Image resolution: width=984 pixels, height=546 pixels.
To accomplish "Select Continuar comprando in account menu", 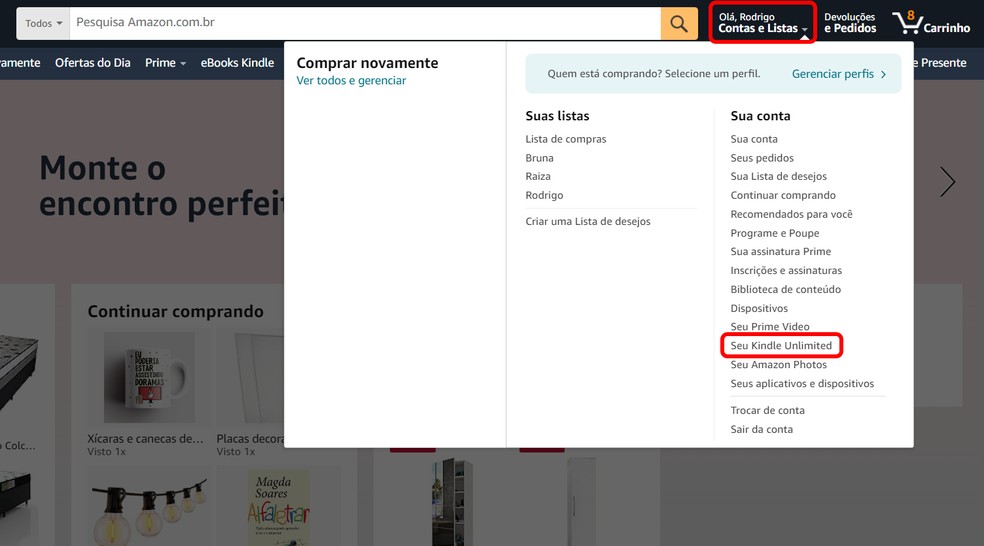I will pyautogui.click(x=783, y=195).
